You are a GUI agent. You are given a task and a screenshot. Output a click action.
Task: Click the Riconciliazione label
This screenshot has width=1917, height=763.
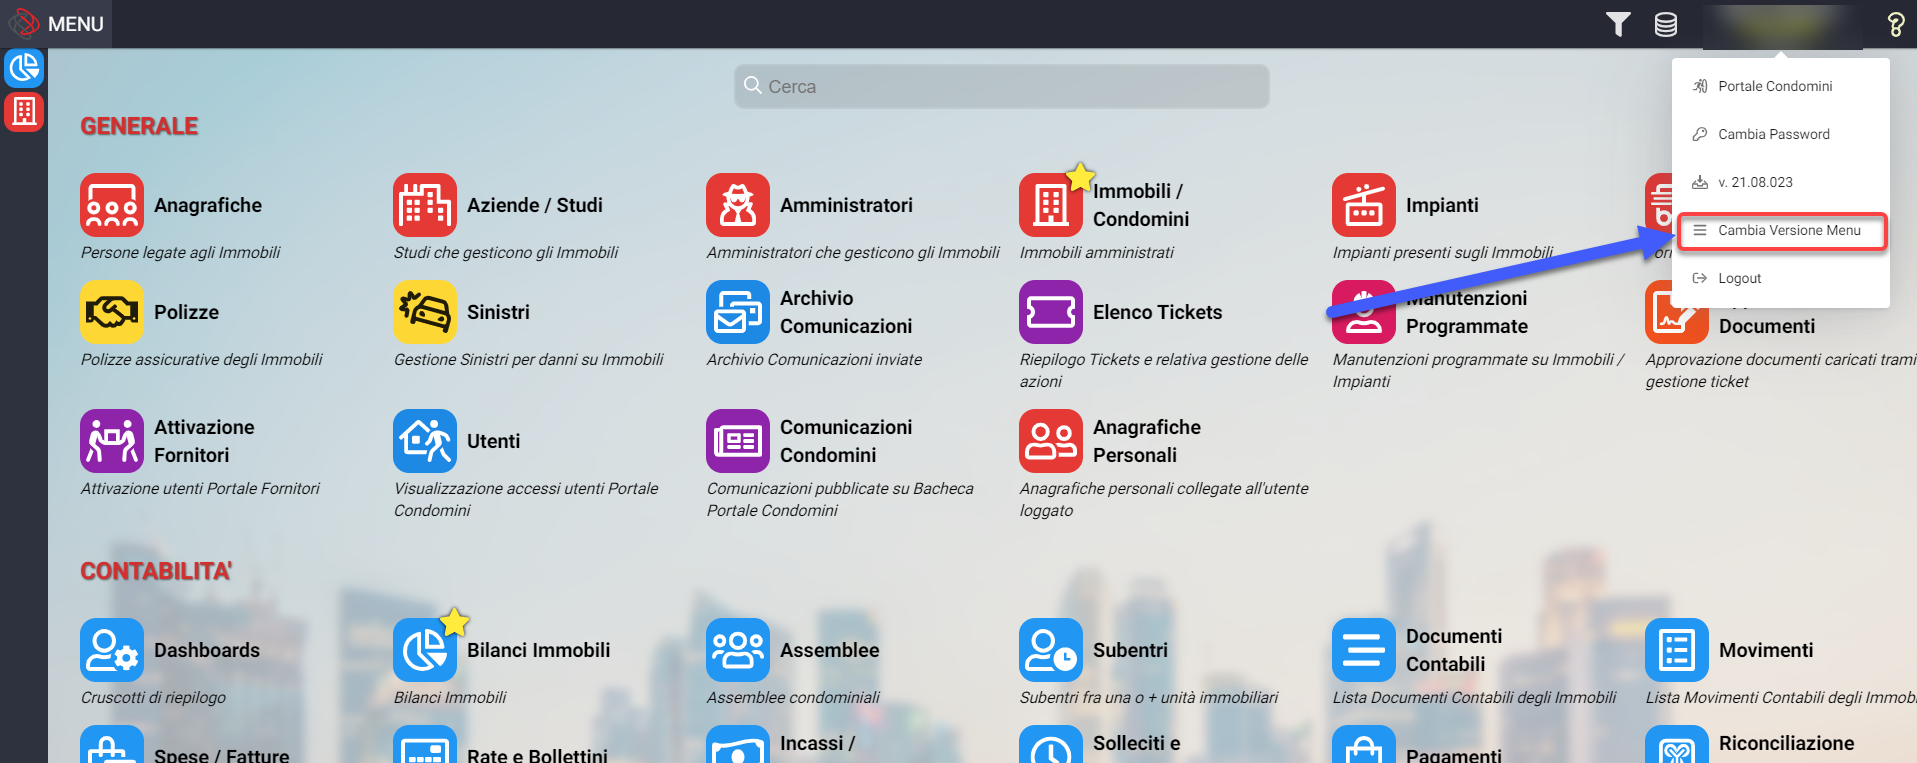point(1786,743)
